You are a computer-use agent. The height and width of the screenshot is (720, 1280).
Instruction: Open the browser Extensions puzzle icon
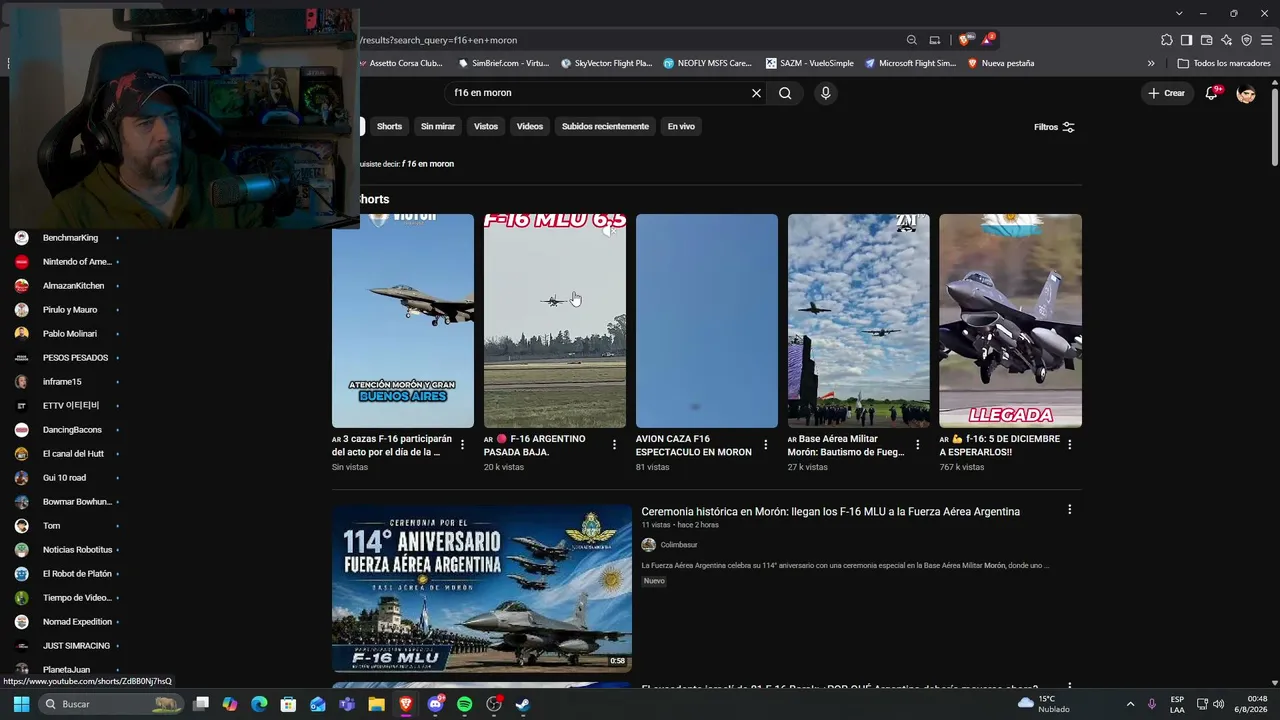coord(1166,40)
